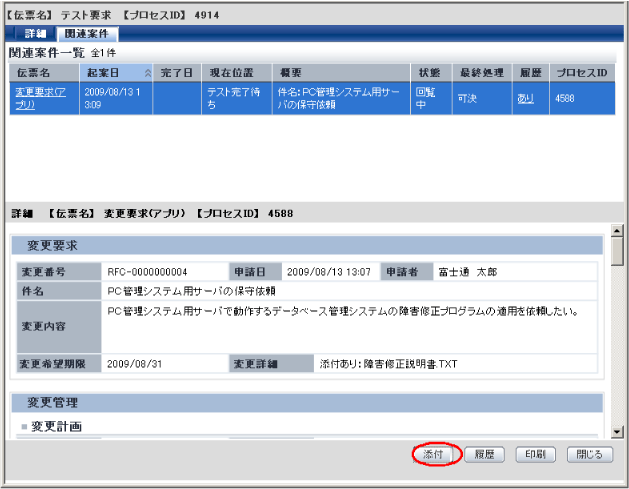The height and width of the screenshot is (489, 629).
Task: Click the scrollbar down arrow
Action: point(617,432)
